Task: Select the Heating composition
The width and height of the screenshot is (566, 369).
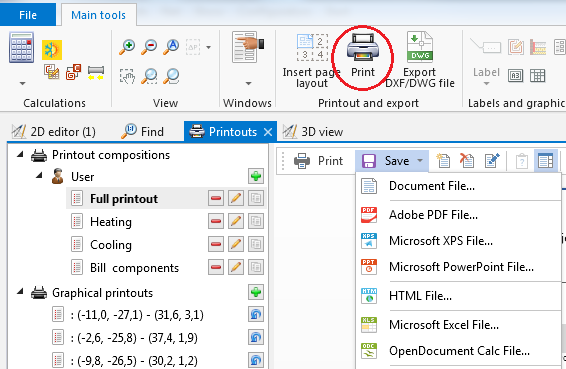Action: pos(111,221)
